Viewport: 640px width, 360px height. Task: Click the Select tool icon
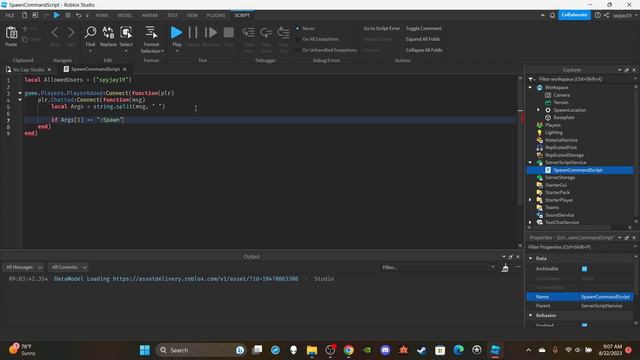[126, 33]
